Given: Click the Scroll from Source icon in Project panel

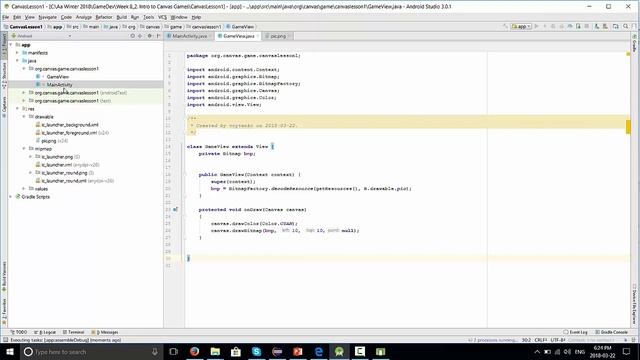Looking at the screenshot, I should 133,36.
